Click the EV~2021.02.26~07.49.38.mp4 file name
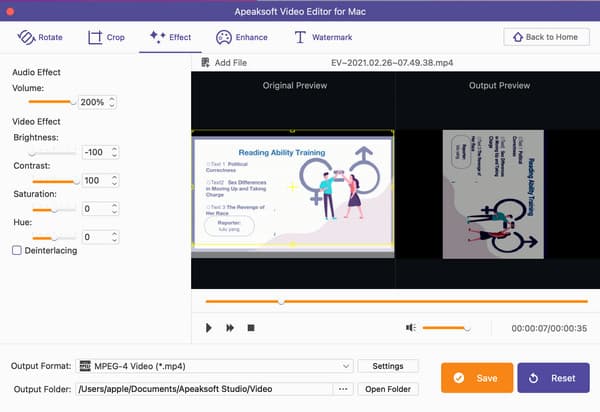Image resolution: width=600 pixels, height=412 pixels. (392, 63)
